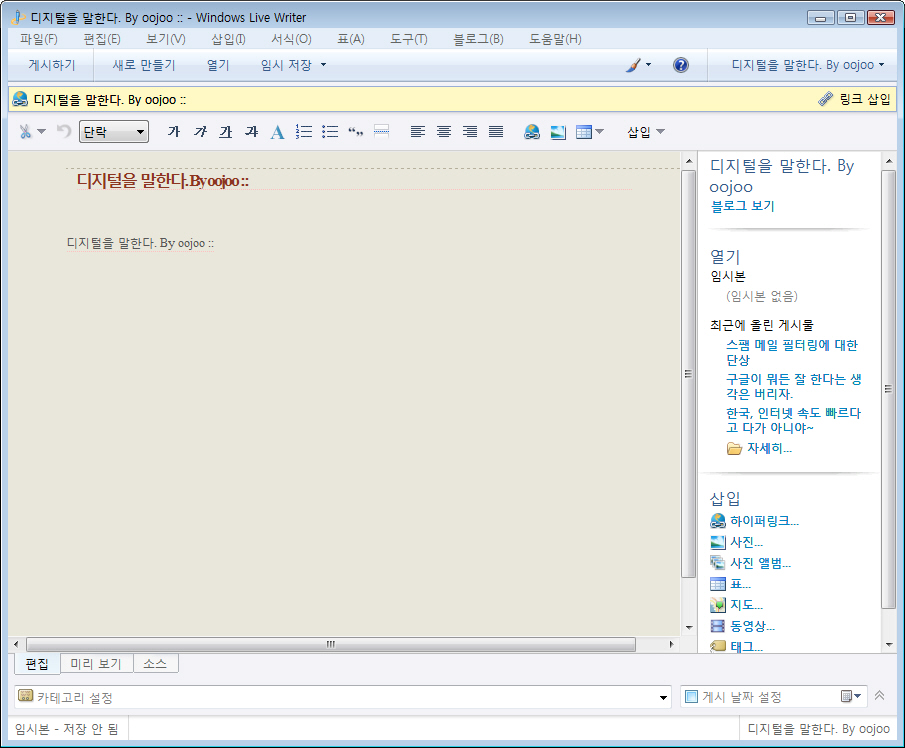This screenshot has width=905, height=748.
Task: Click the paintbrush theme icon
Action: (x=633, y=65)
